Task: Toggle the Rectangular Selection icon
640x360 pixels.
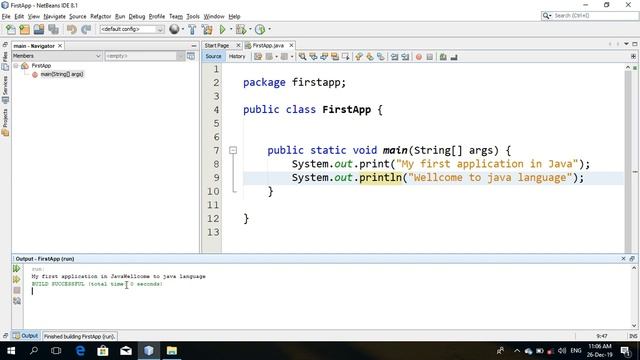Action: pyautogui.click(x=346, y=57)
